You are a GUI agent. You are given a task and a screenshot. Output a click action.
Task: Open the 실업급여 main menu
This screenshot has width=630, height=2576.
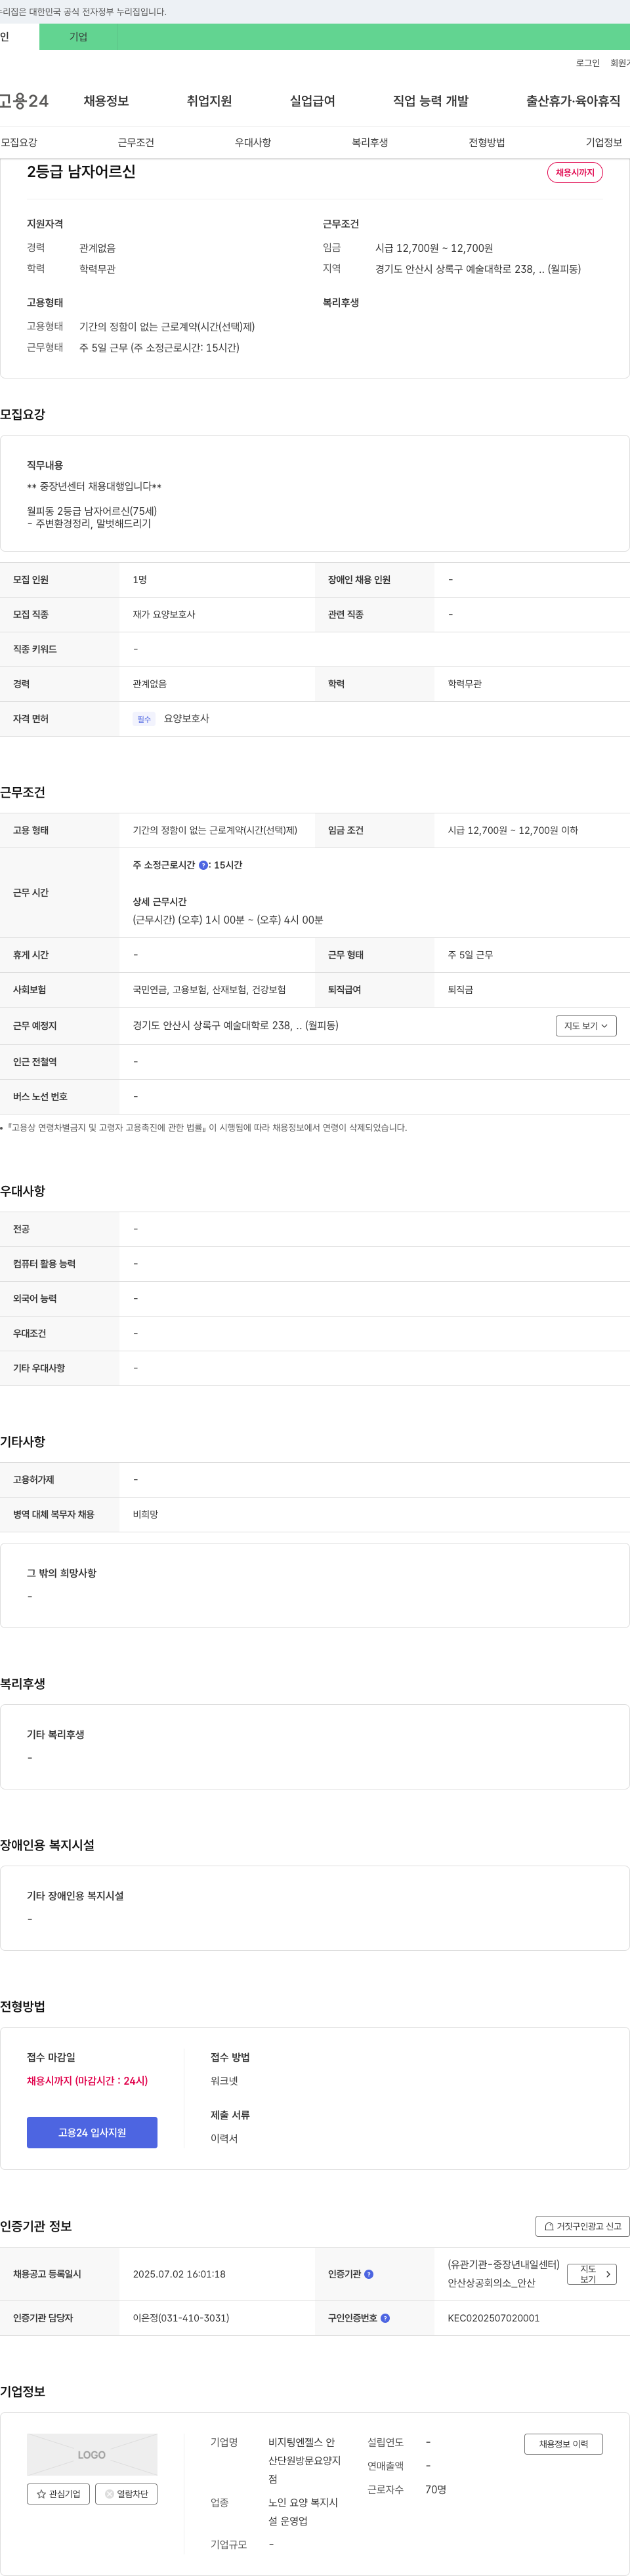[312, 101]
